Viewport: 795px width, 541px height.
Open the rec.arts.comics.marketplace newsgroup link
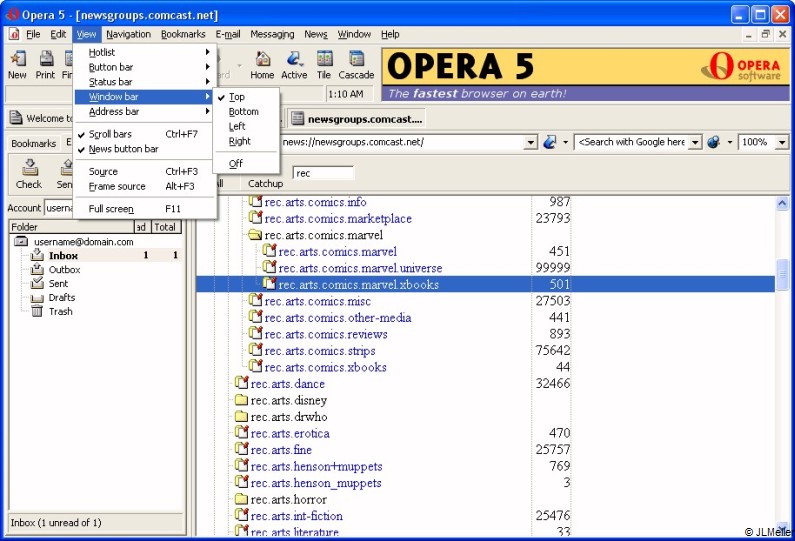coord(338,219)
